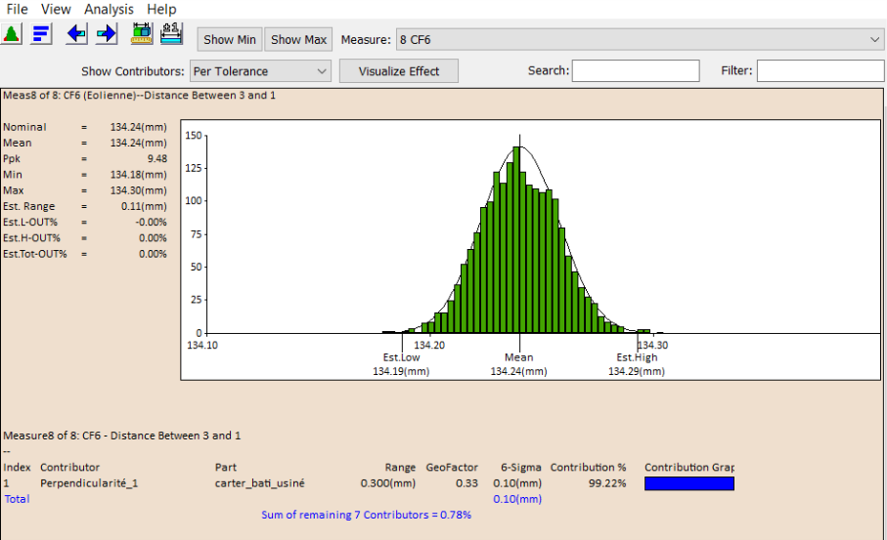Click the Range value 0.300(mm)
Image resolution: width=887 pixels, height=540 pixels.
click(x=388, y=483)
